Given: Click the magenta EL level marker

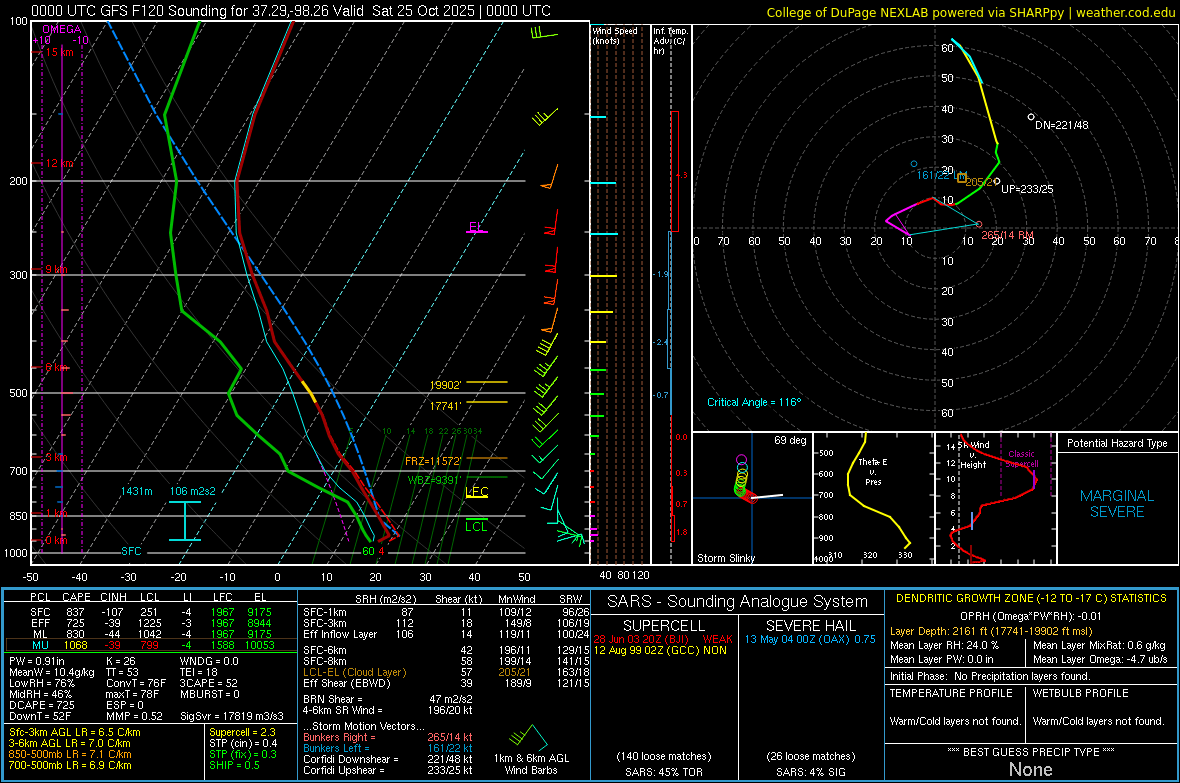Looking at the screenshot, I should coord(476,227).
